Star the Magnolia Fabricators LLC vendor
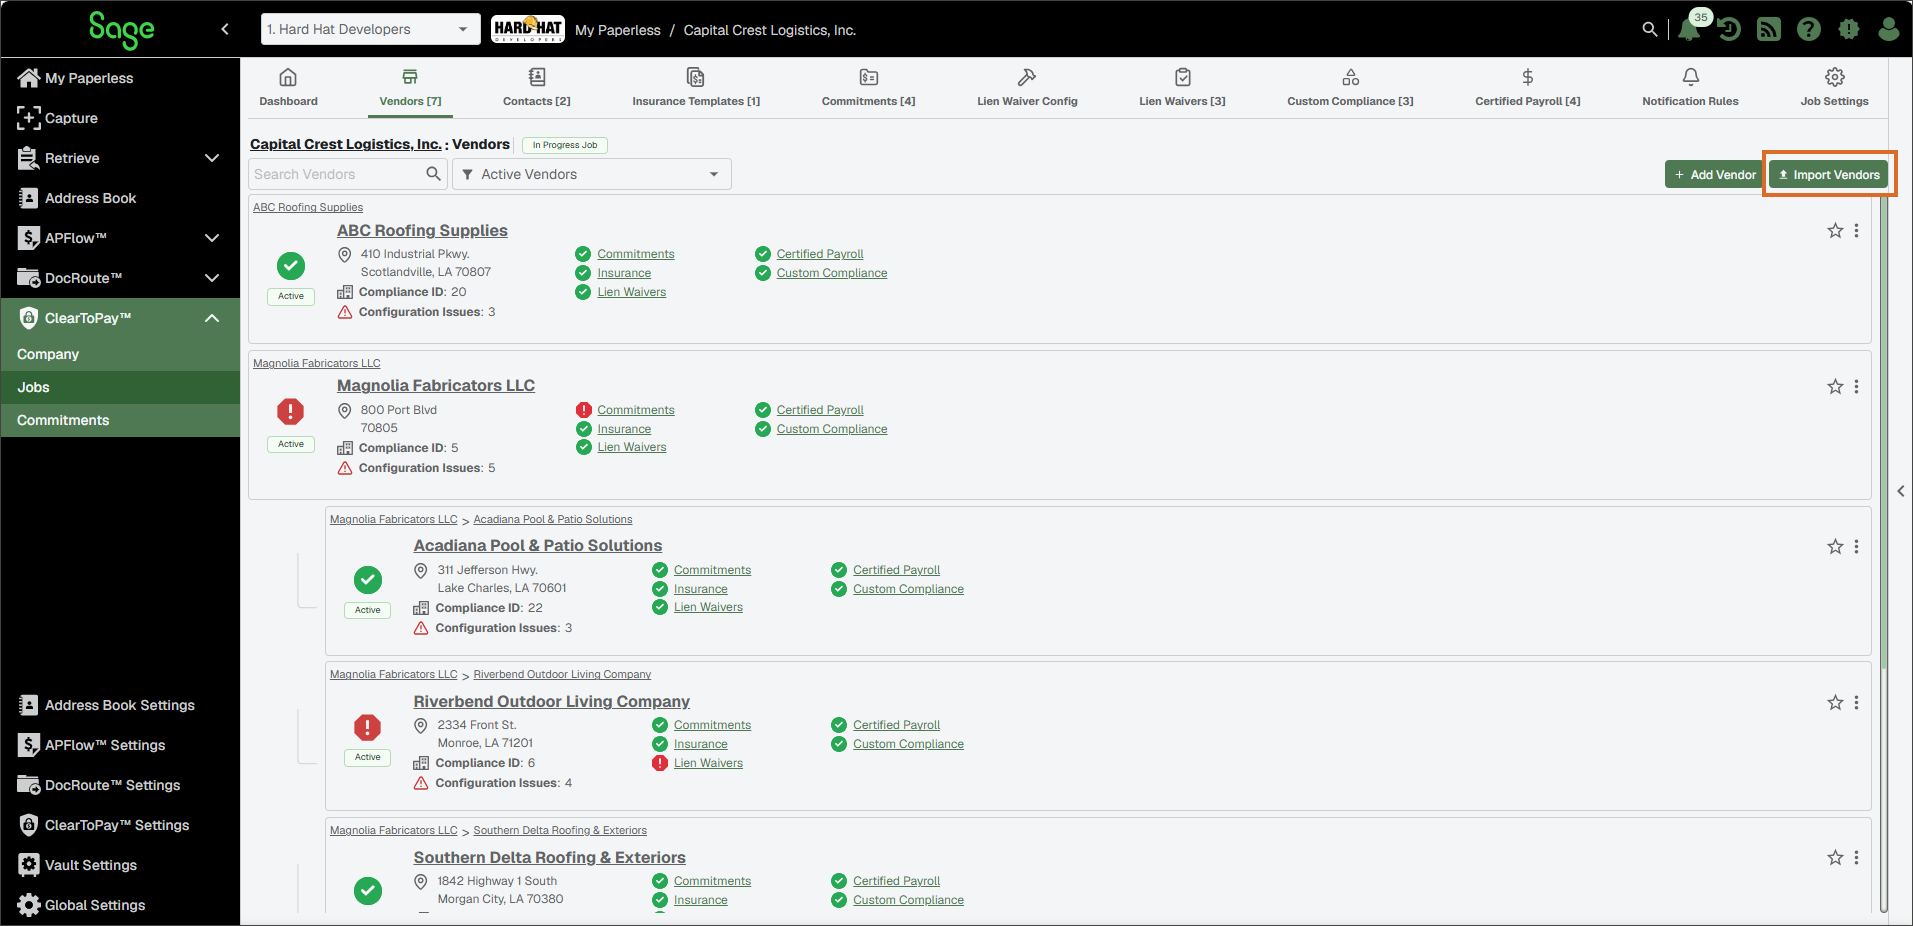 pos(1835,387)
